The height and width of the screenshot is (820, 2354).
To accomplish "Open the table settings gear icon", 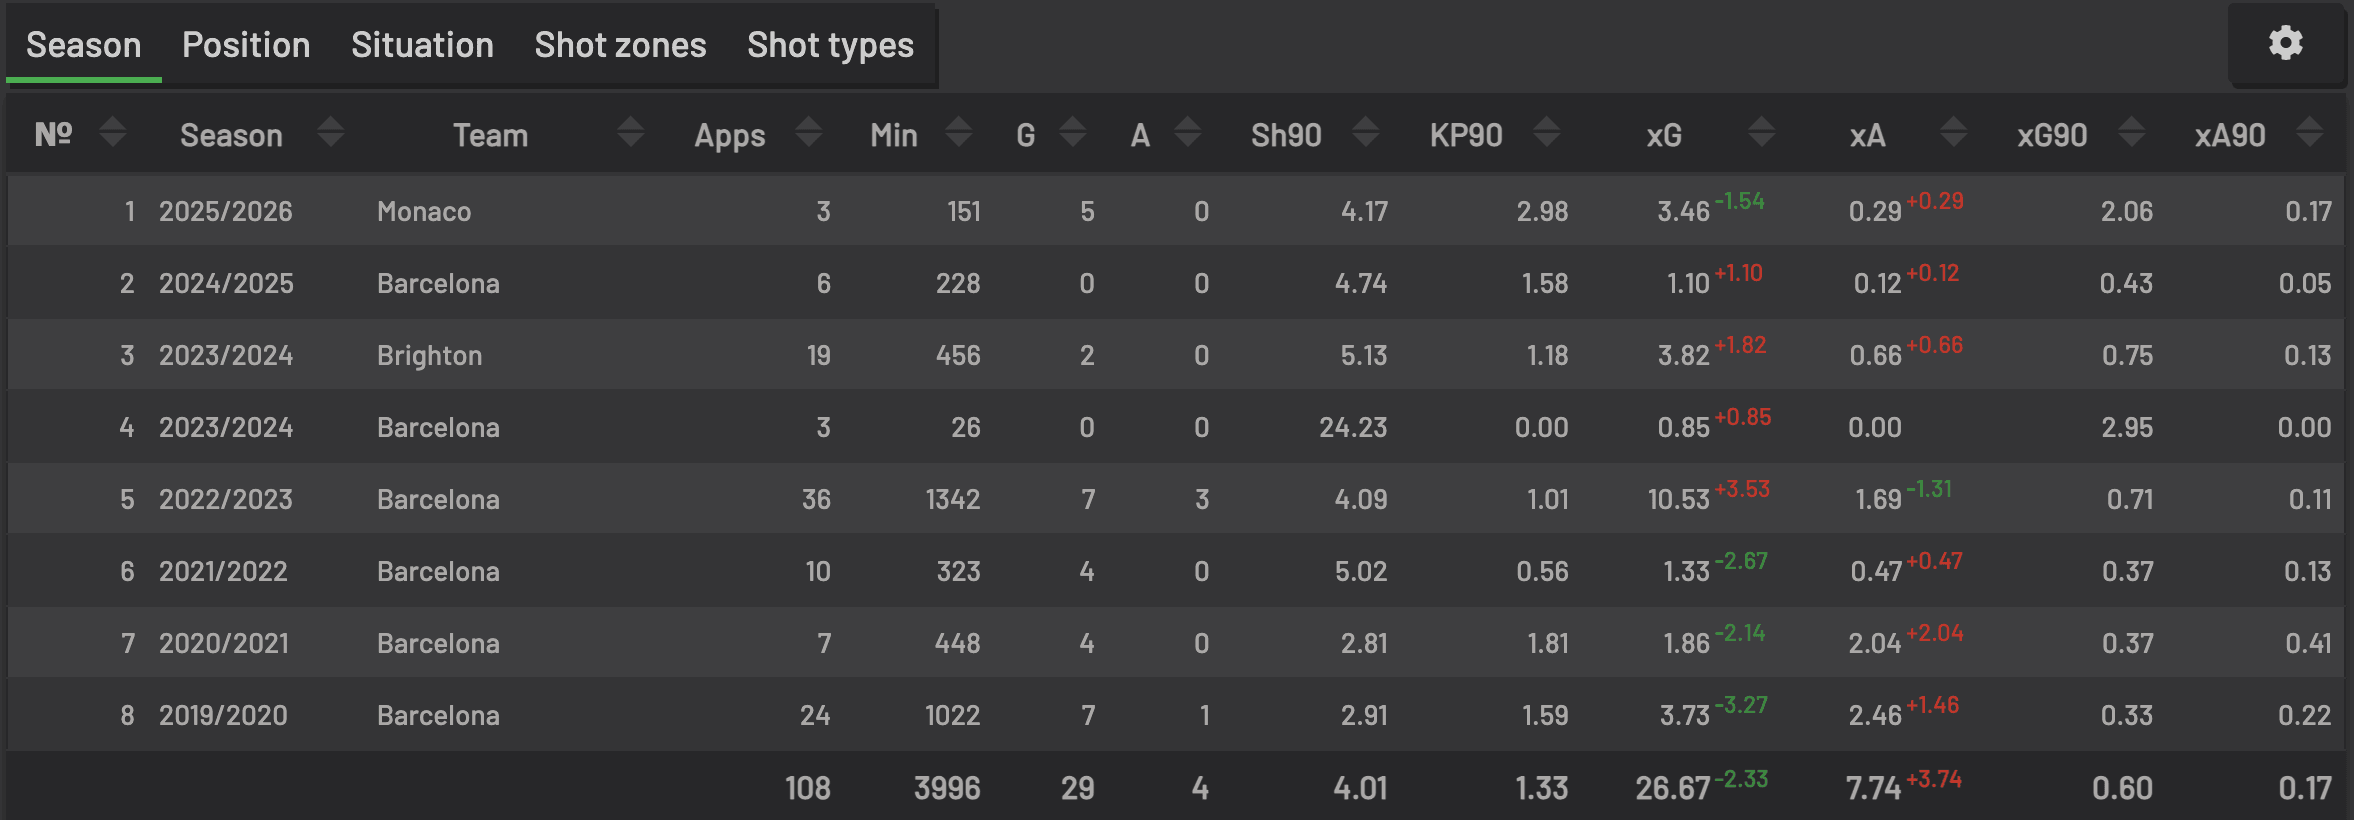I will (2285, 44).
